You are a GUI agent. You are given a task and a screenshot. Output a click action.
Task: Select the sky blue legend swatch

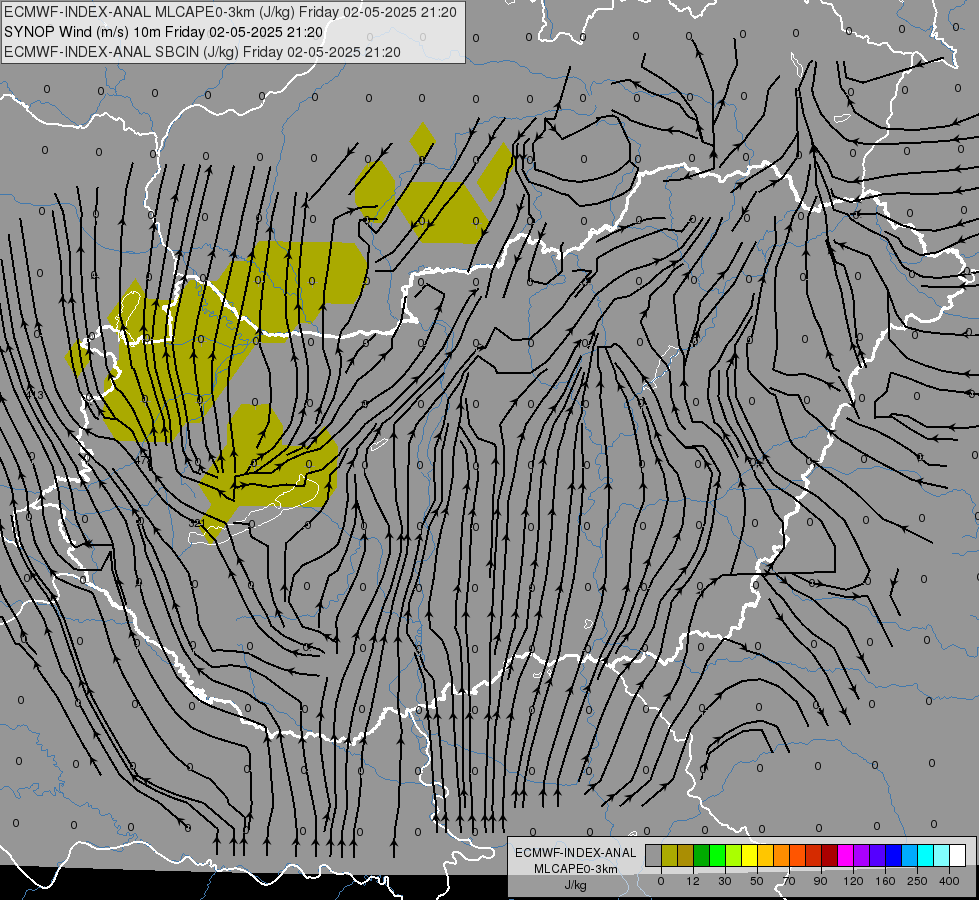tap(909, 855)
